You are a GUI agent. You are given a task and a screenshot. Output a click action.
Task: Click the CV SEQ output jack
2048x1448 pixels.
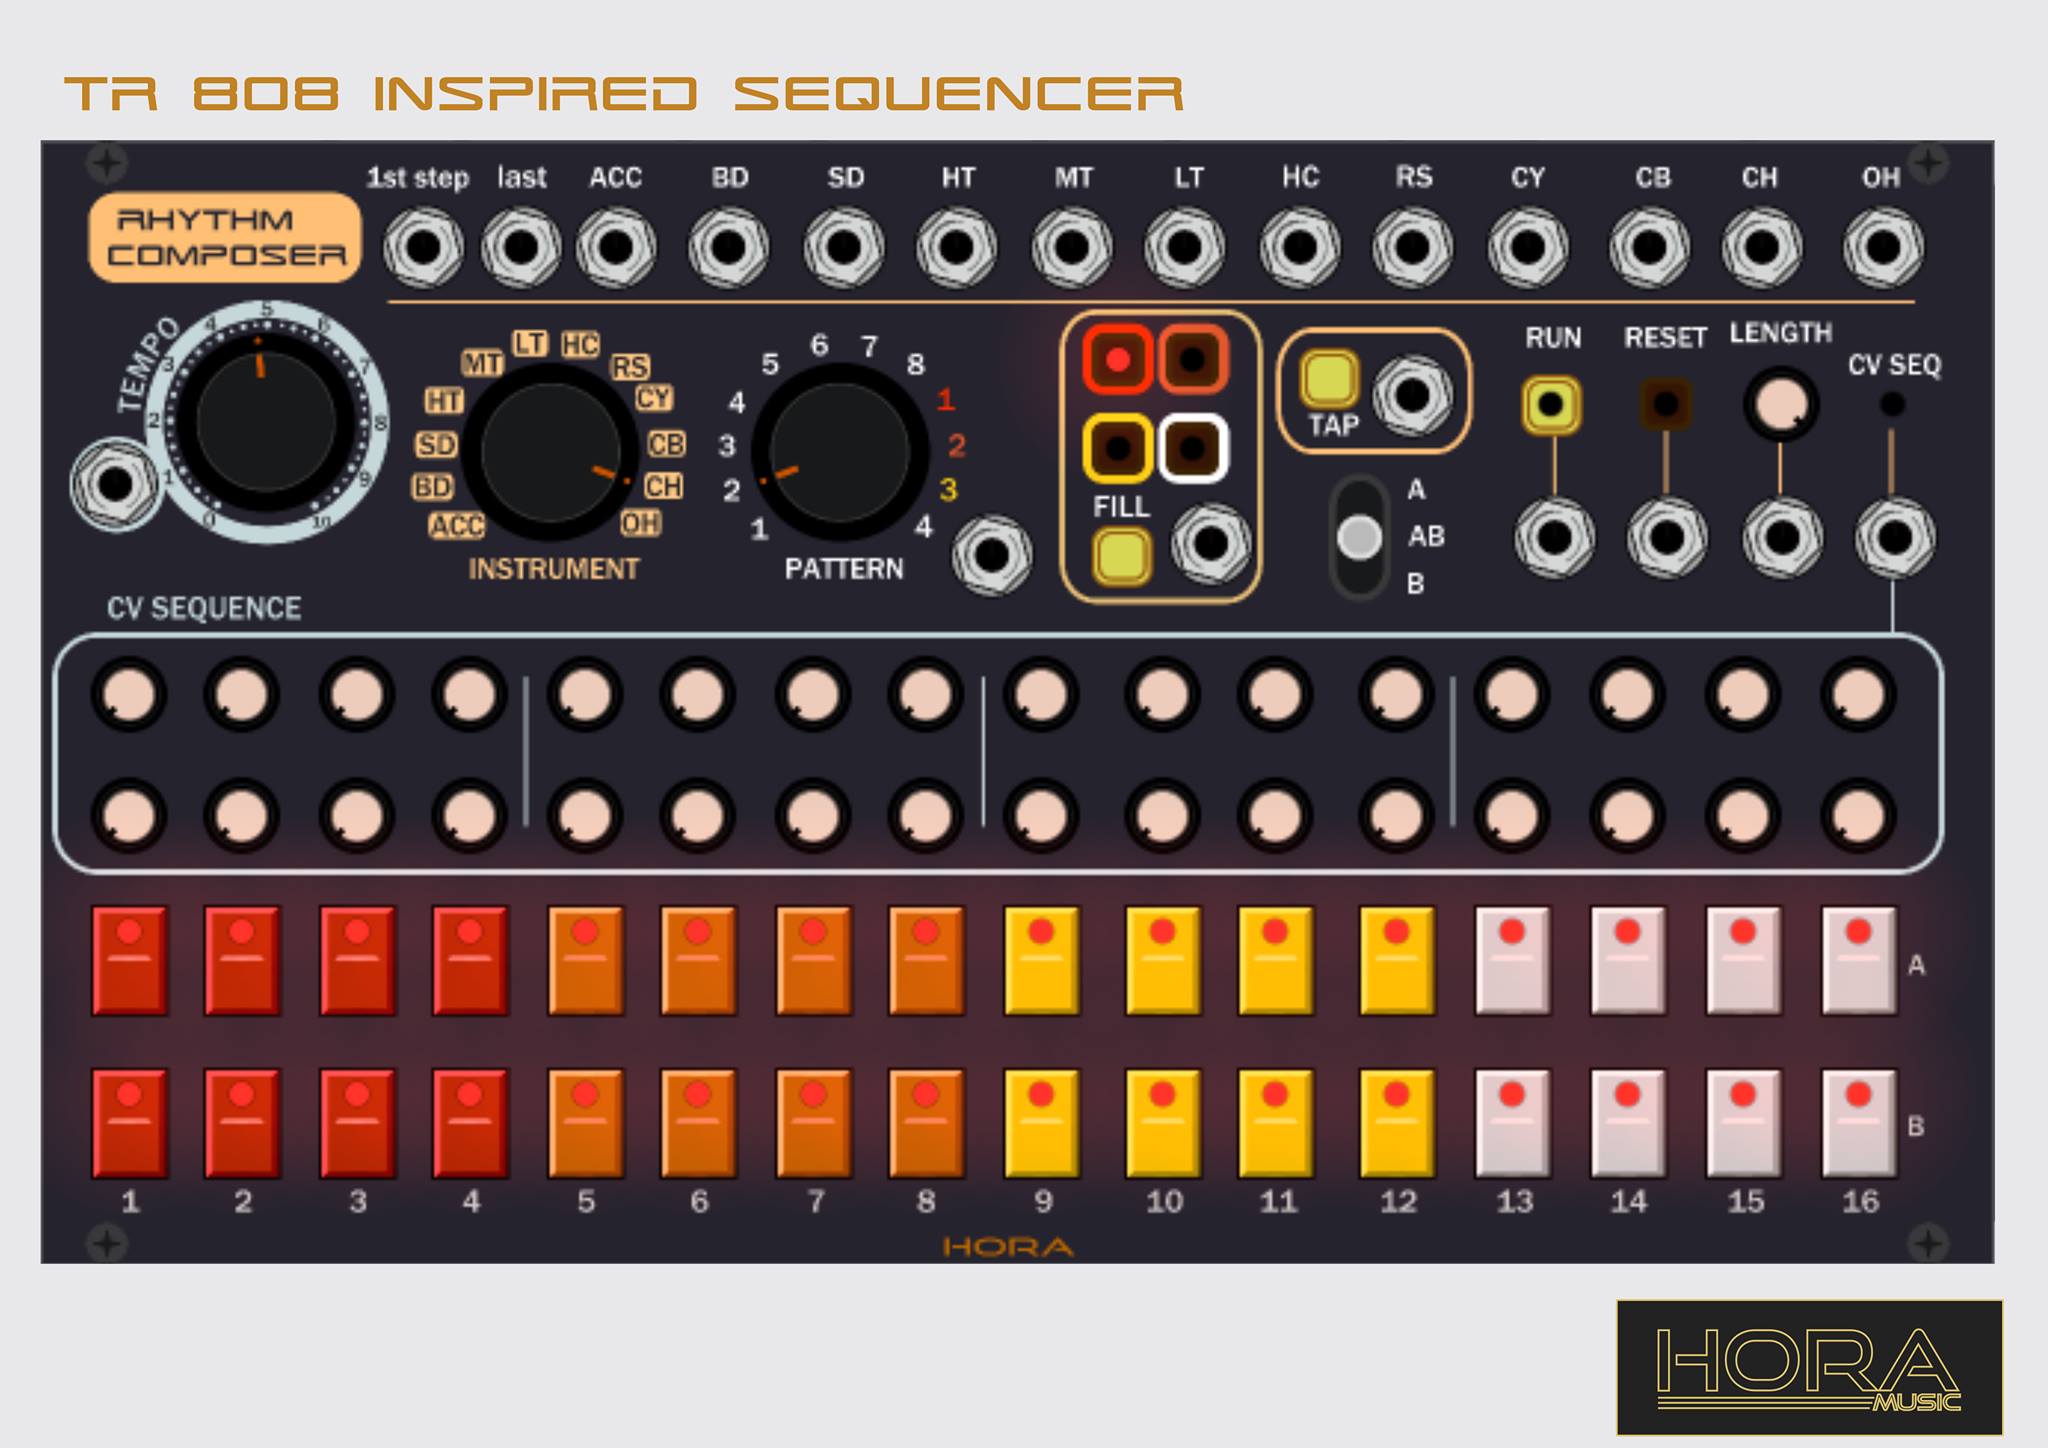point(1893,535)
